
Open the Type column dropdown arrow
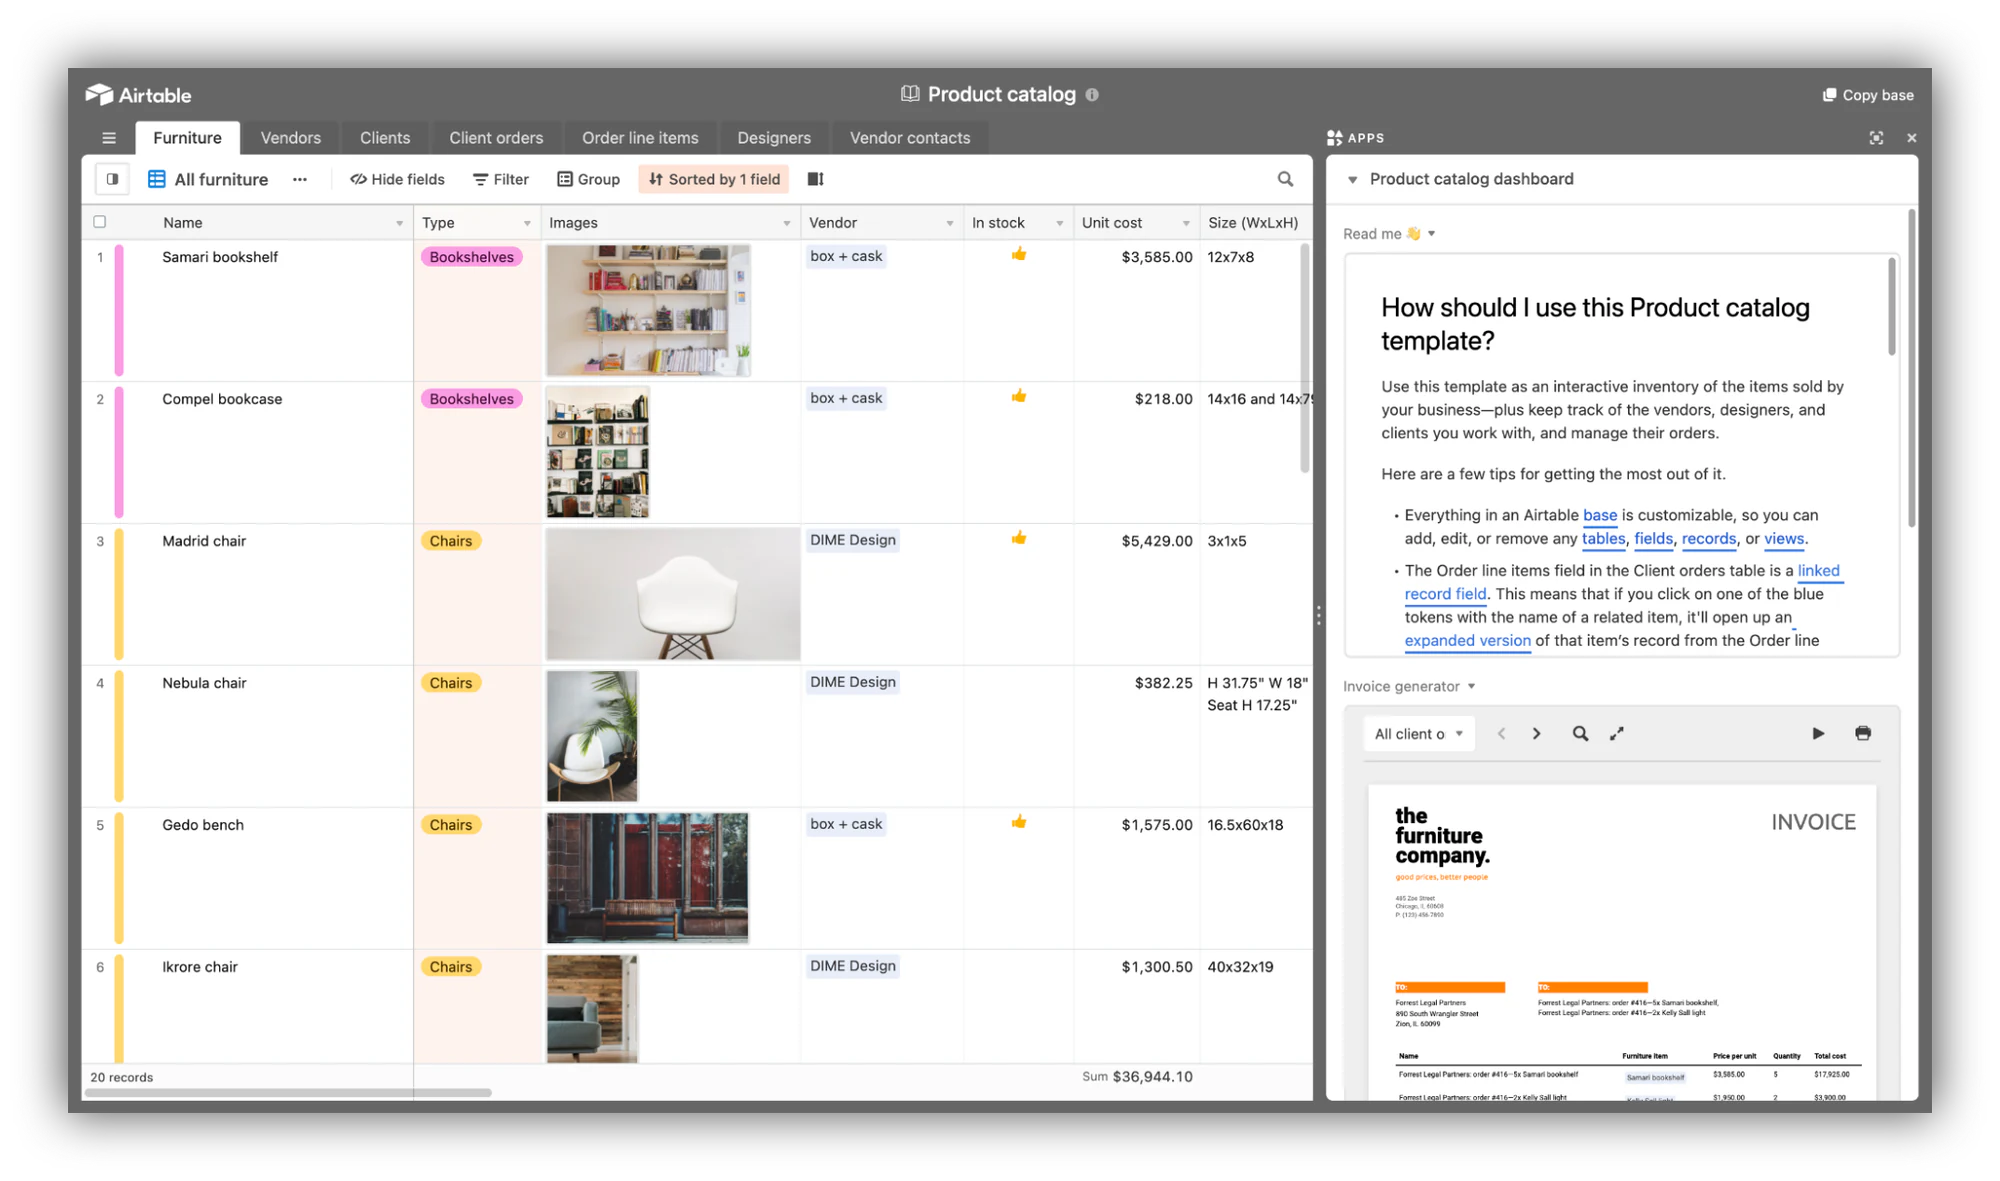(527, 223)
